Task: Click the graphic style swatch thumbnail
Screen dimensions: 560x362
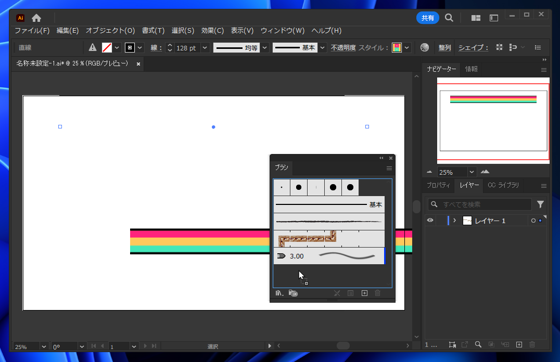Action: pyautogui.click(x=397, y=47)
